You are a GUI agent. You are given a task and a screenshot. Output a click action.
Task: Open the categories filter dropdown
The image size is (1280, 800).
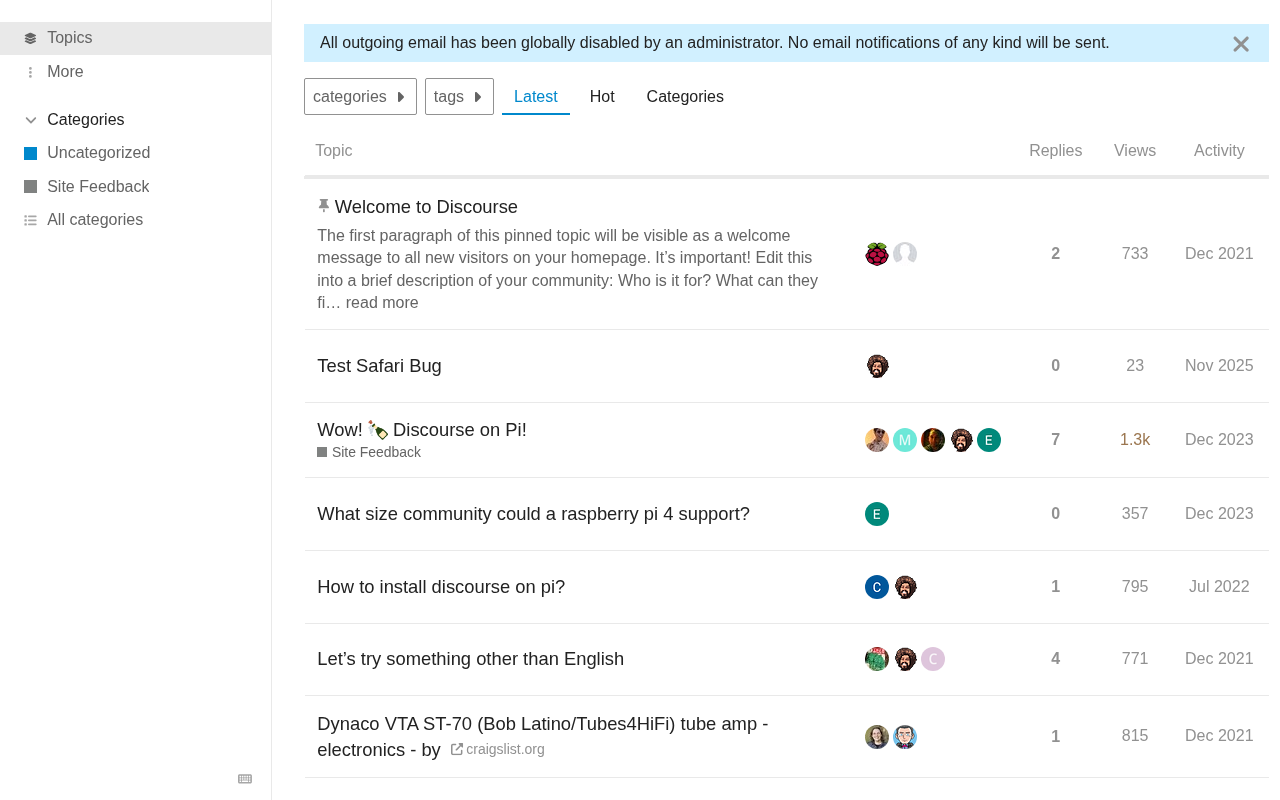pos(360,97)
